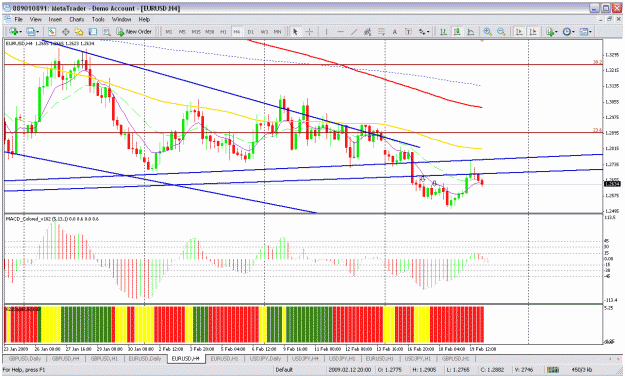The width and height of the screenshot is (625, 376).
Task: Switch to D1 timeframe
Action: tap(250, 31)
